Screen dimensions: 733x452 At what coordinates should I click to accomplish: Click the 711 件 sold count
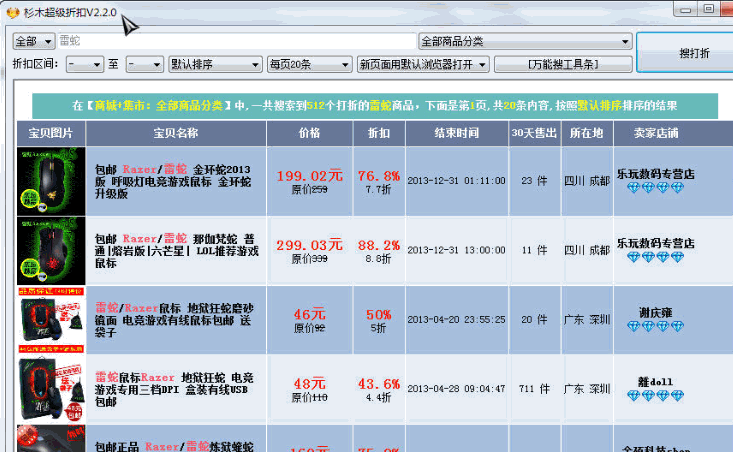[x=534, y=389]
